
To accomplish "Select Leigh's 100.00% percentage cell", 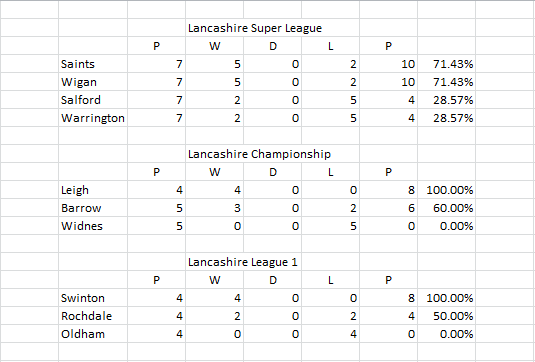I will click(x=446, y=190).
